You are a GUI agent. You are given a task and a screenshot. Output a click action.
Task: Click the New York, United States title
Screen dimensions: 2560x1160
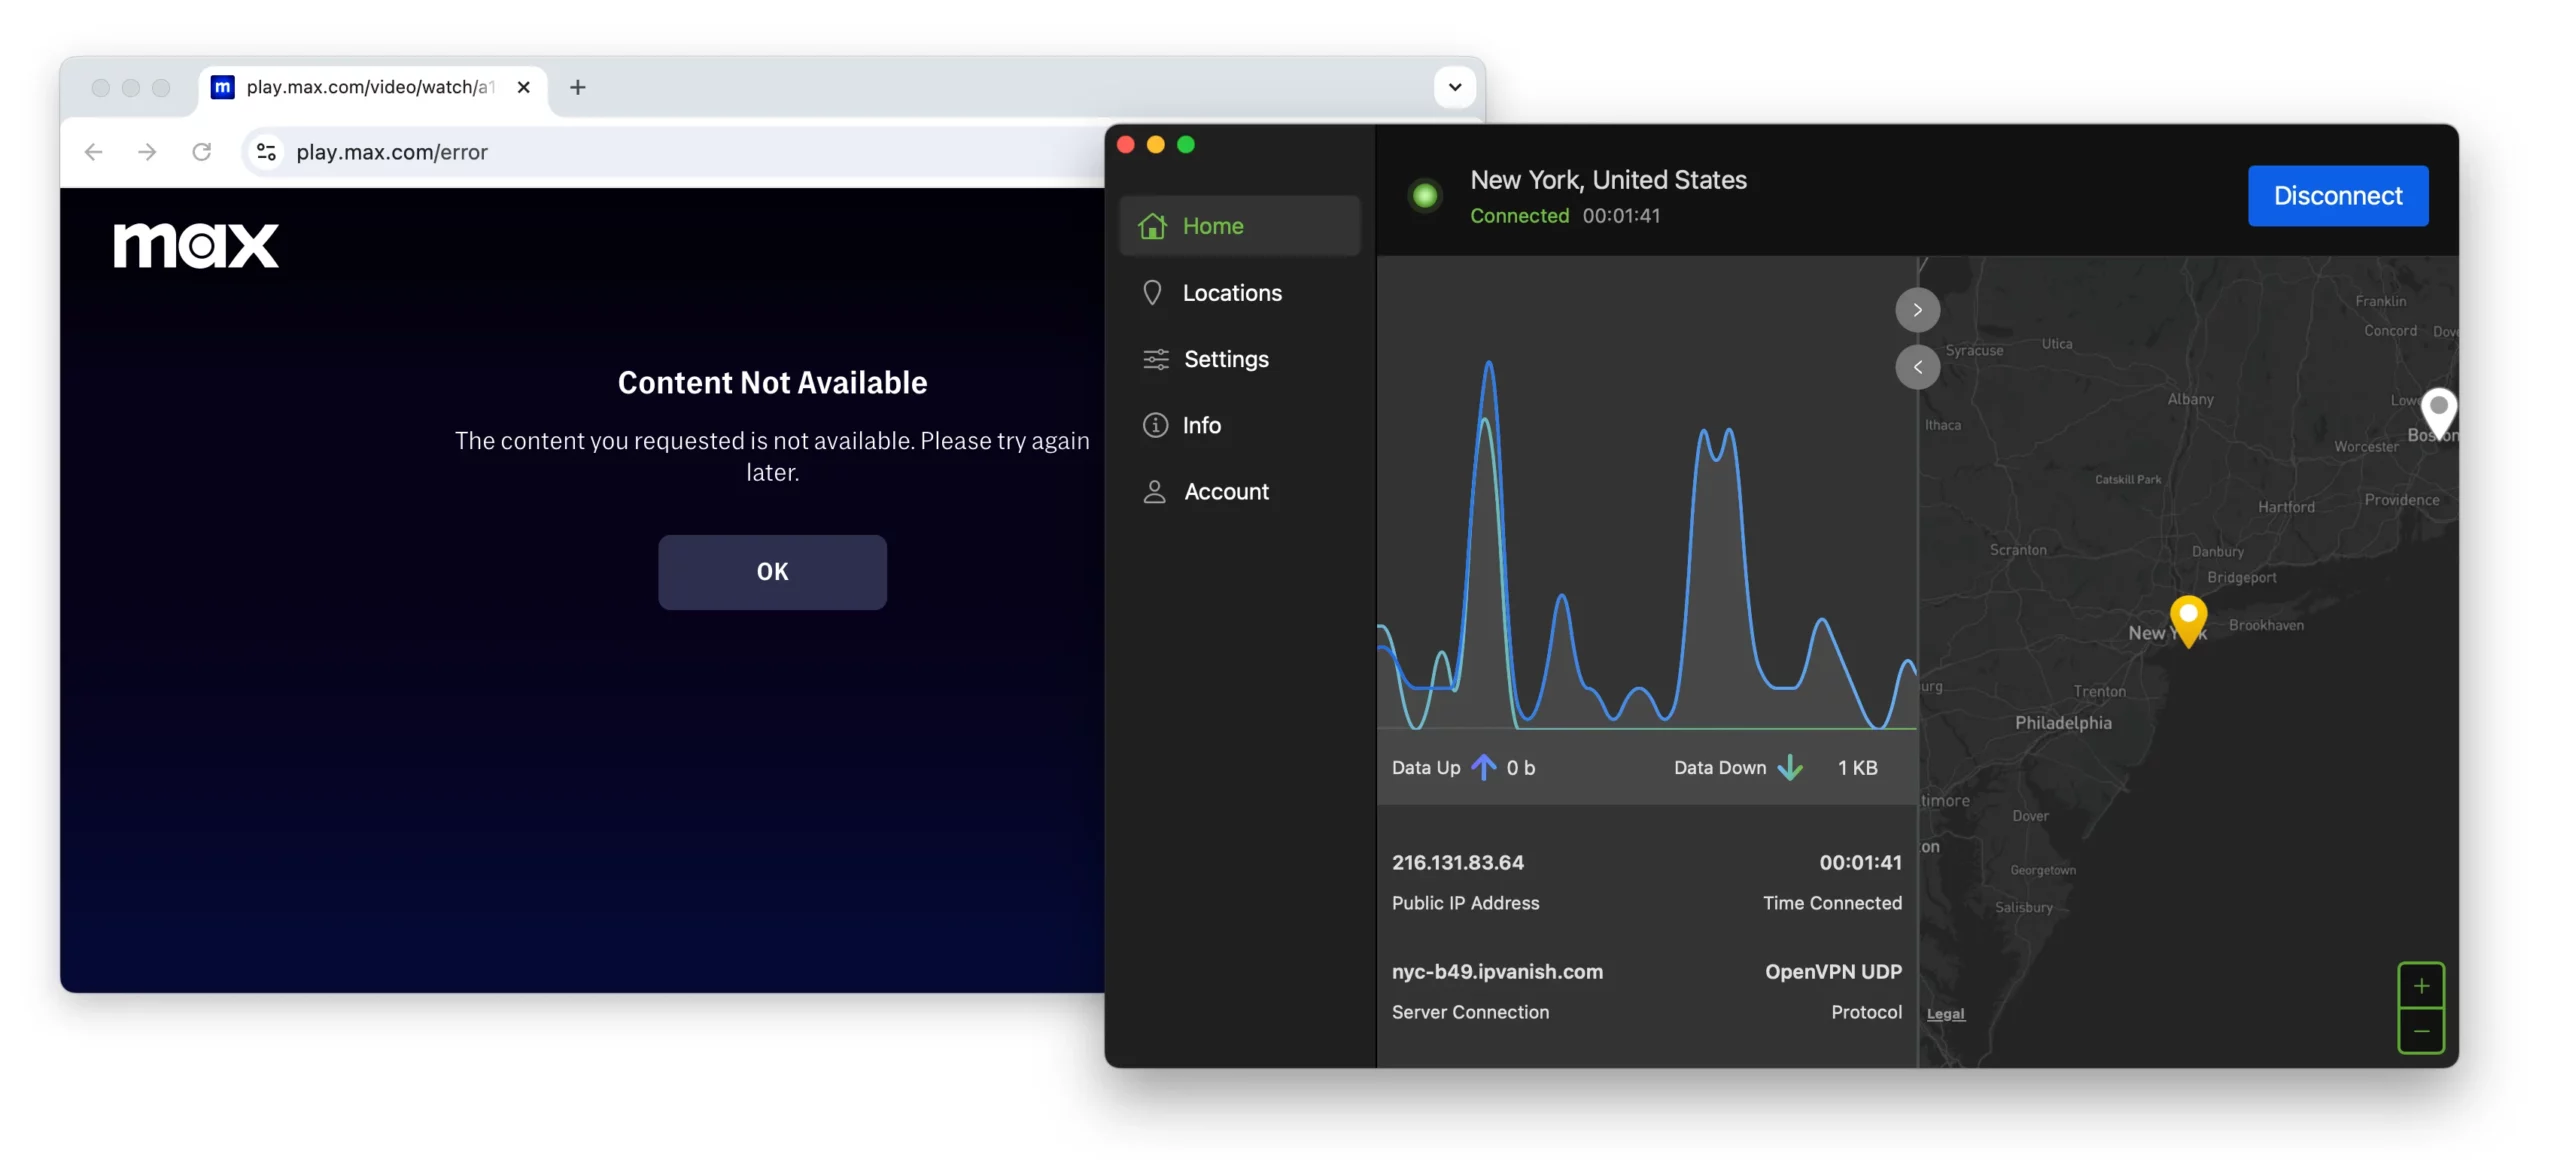(1608, 180)
